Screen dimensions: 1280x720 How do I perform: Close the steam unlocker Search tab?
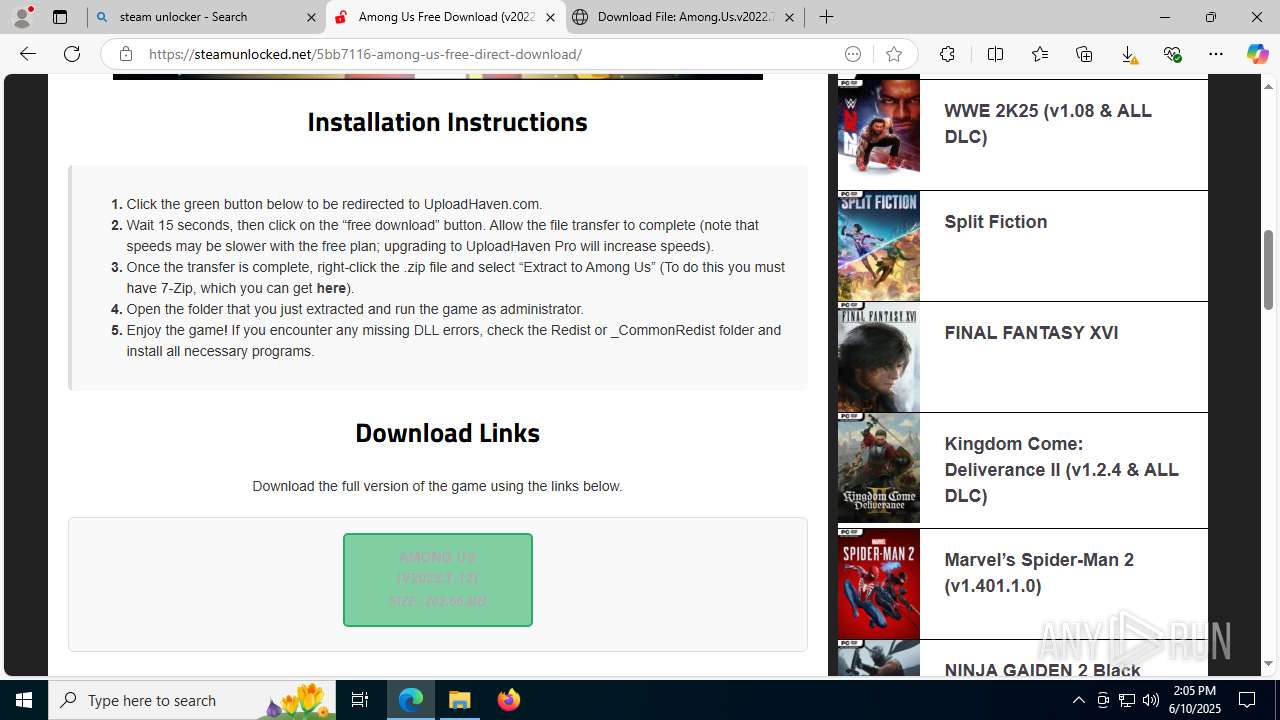(311, 17)
